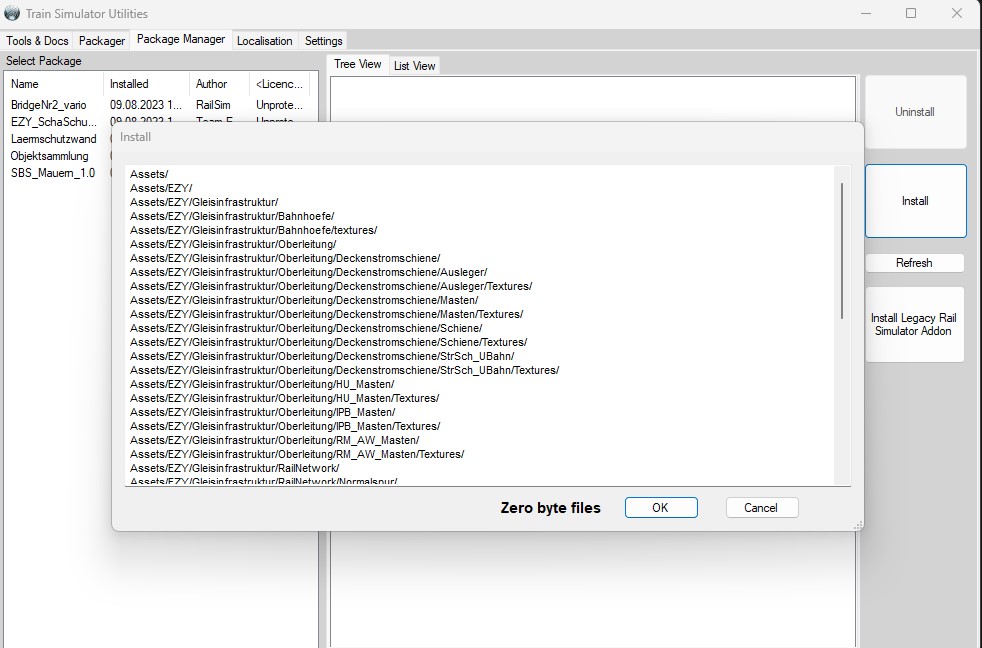
Task: Click the Deckenstromschiene/Masten/ line
Action: 304,300
